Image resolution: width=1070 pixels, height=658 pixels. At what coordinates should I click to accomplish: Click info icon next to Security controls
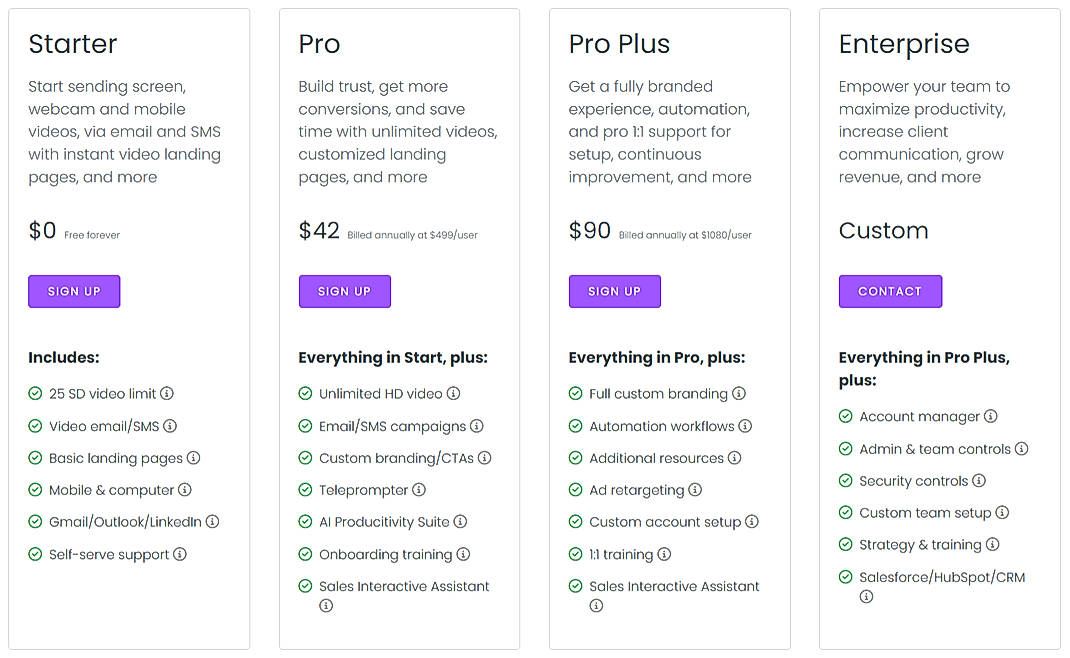pos(979,481)
